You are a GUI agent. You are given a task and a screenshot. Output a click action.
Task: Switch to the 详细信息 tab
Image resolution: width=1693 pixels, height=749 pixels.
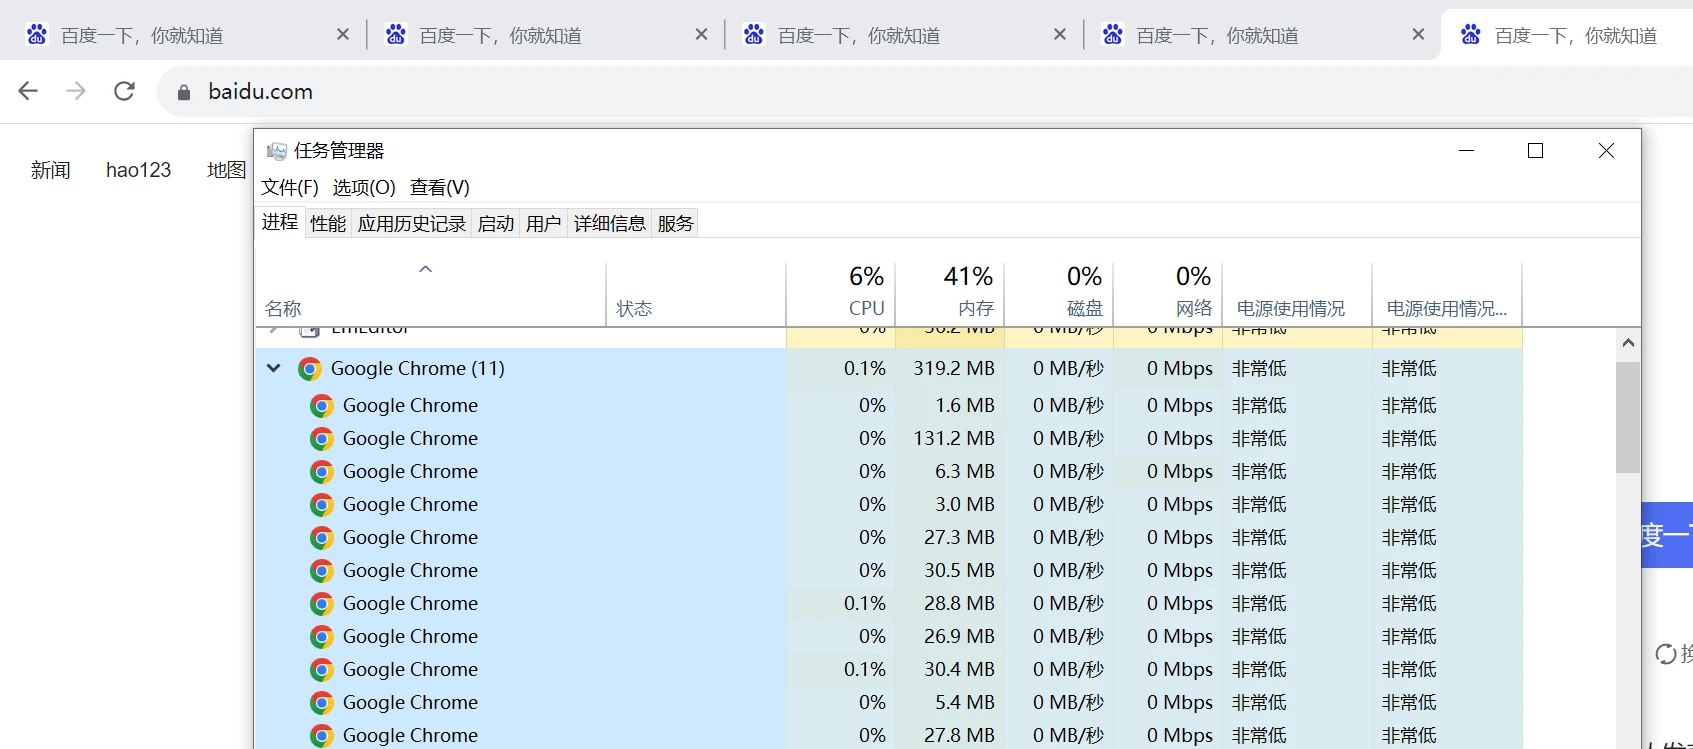(x=610, y=224)
